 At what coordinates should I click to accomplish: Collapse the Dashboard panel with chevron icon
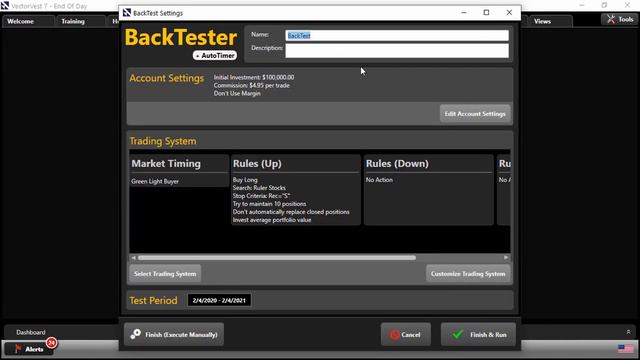(628, 332)
